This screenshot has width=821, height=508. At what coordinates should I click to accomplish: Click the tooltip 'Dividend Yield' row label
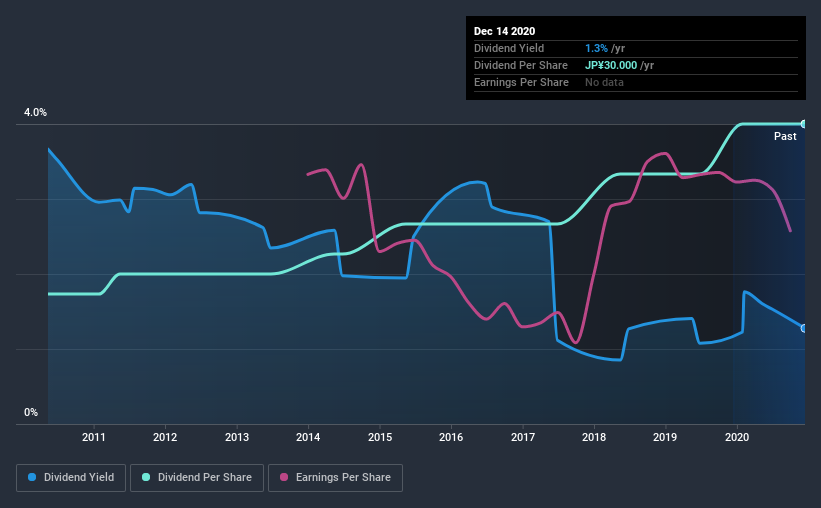tap(509, 49)
